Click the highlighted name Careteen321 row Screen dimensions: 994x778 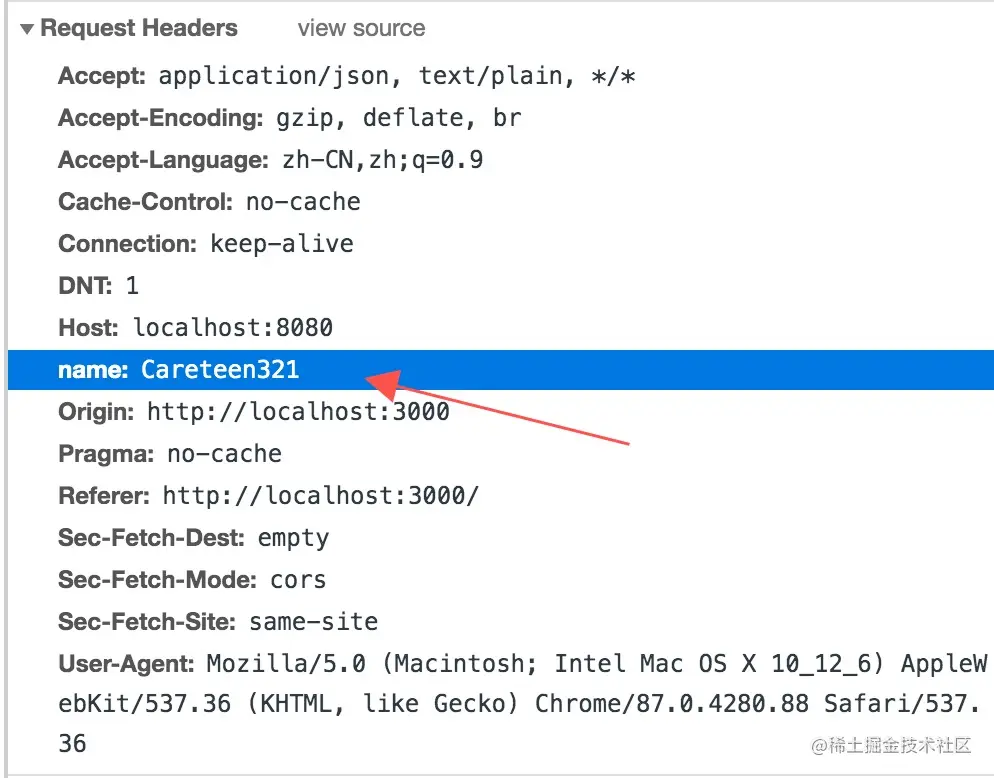point(501,370)
